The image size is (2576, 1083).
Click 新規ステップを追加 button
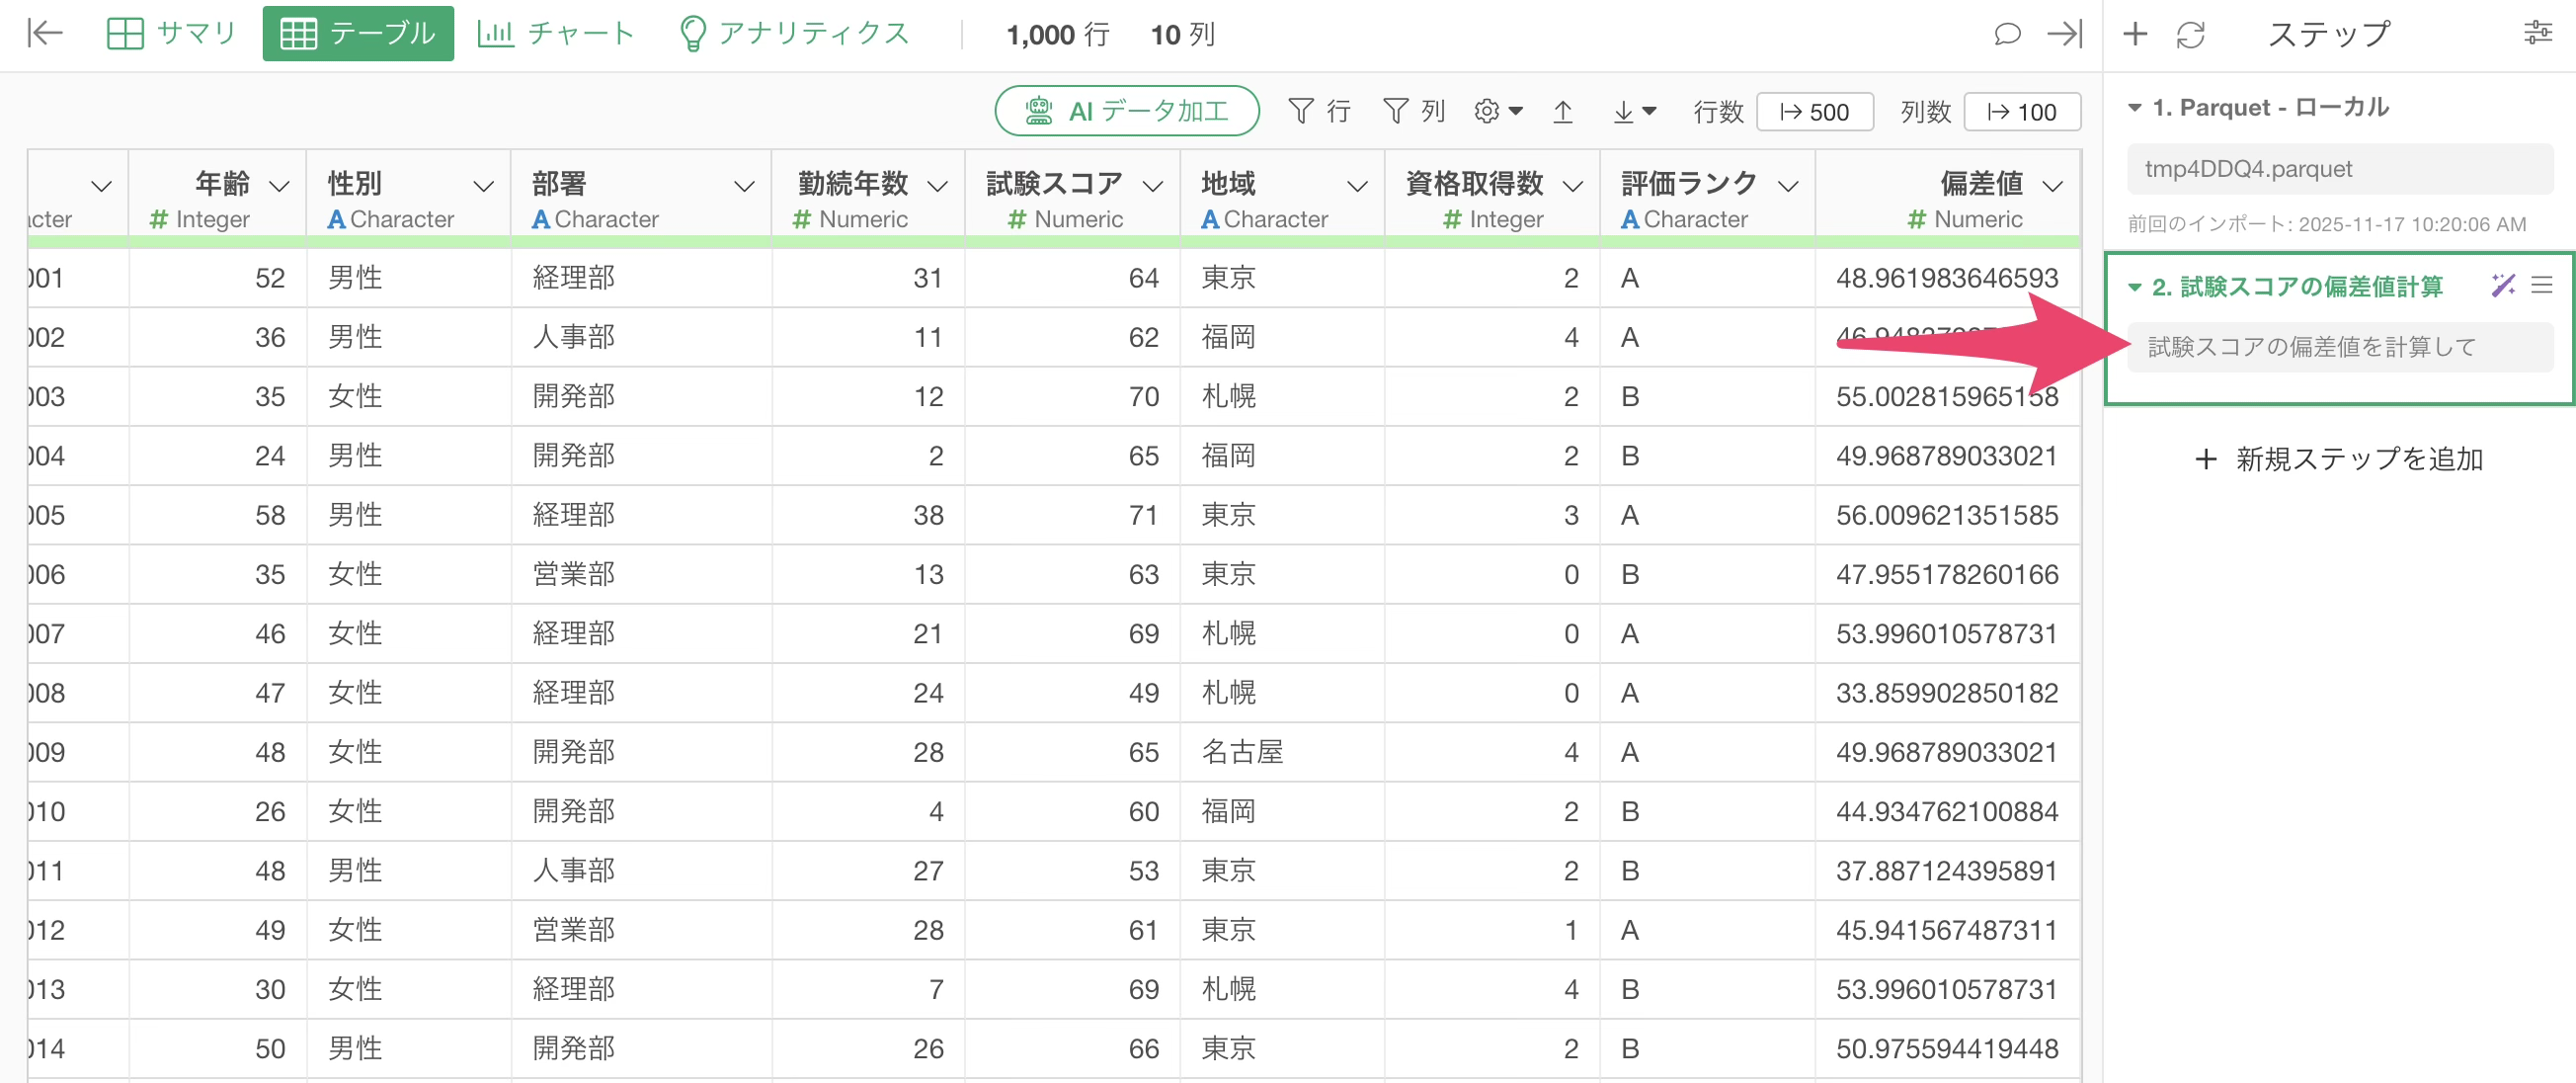[x=2339, y=459]
